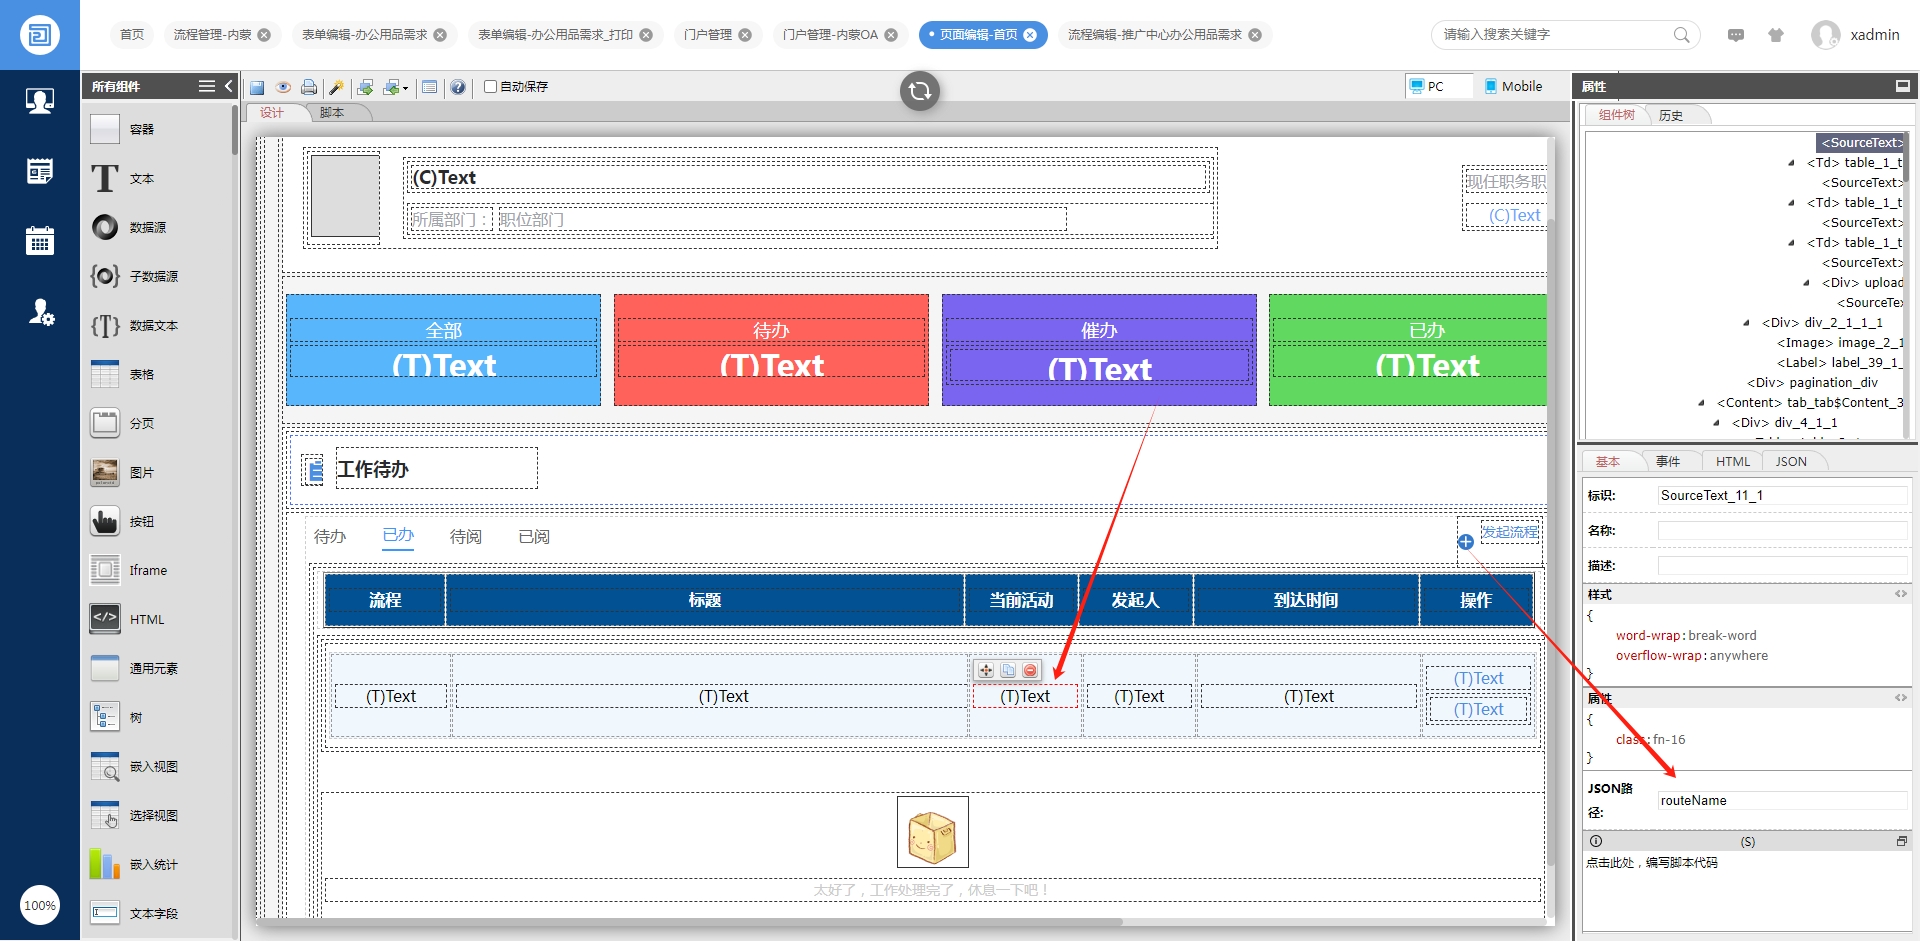This screenshot has height=941, width=1920.
Task: Open the calendar icon in the left sidebar
Action: pyautogui.click(x=40, y=240)
